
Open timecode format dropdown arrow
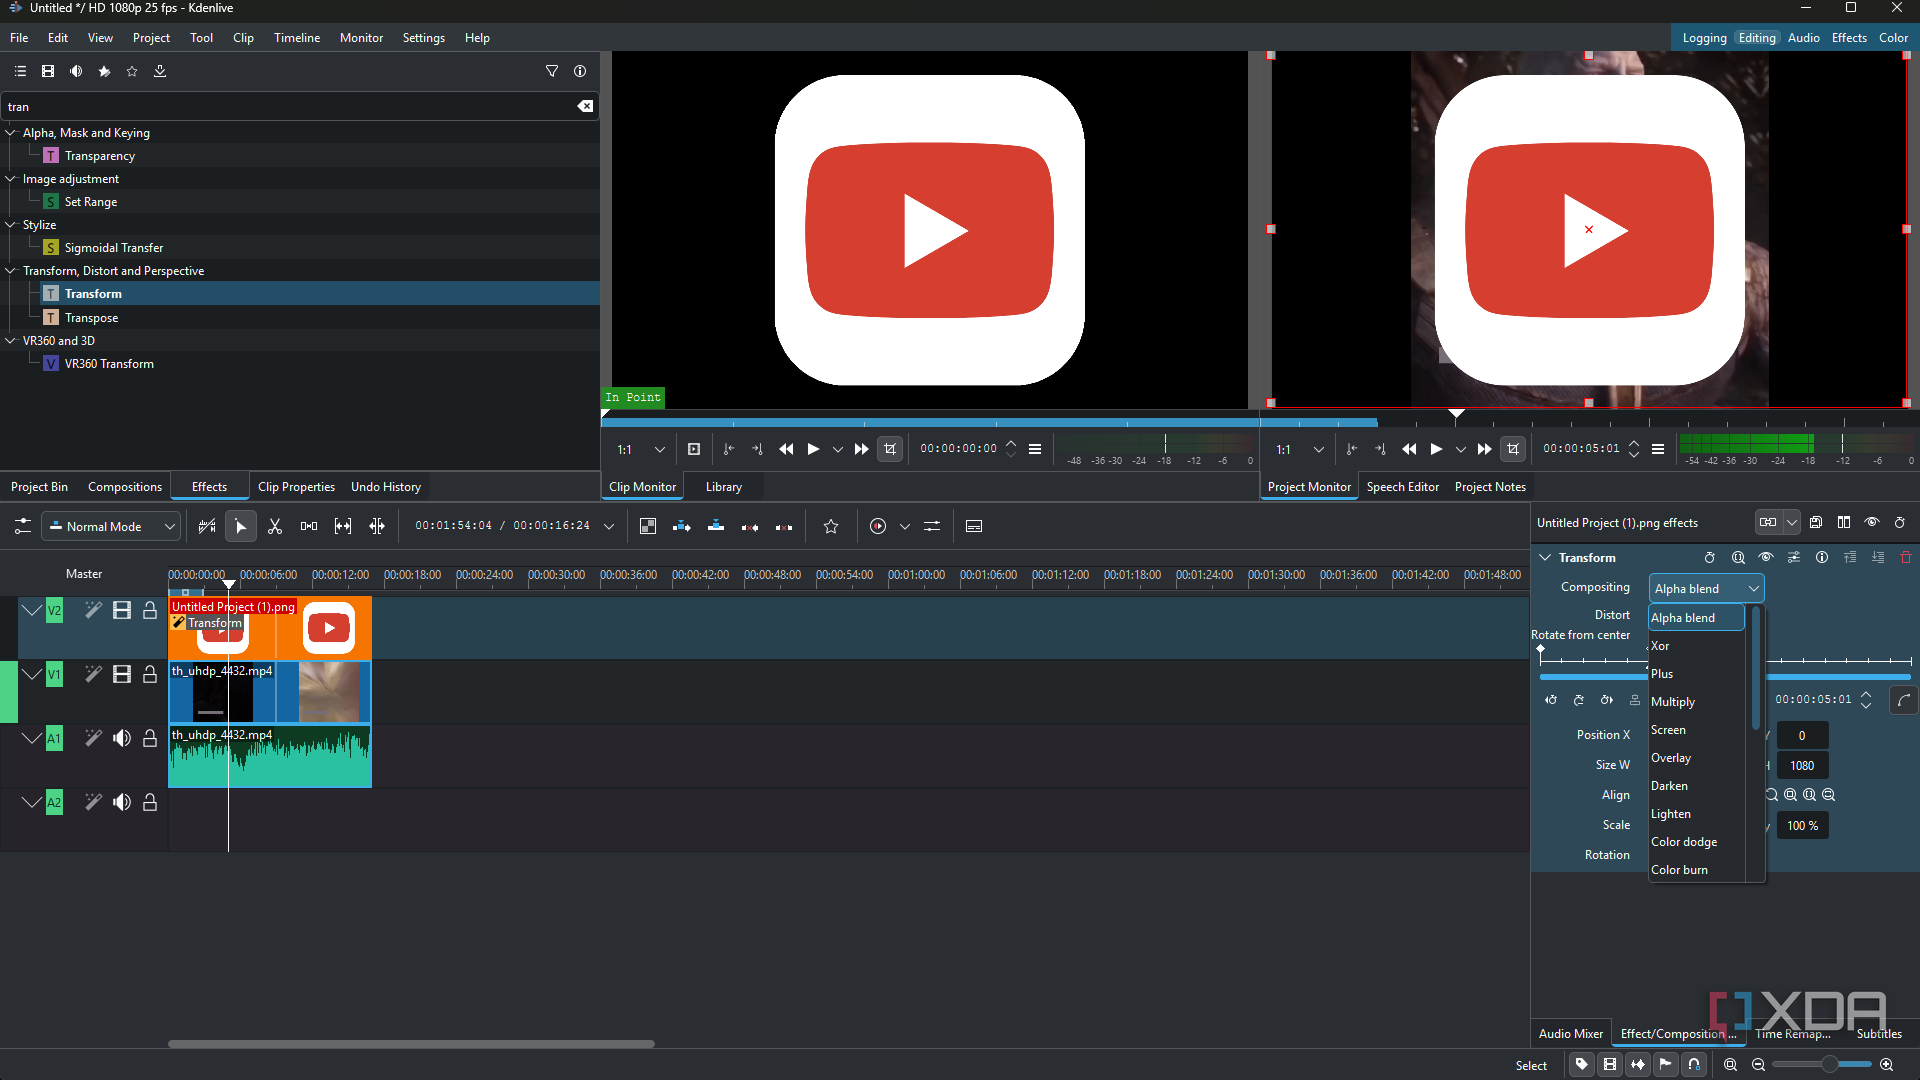coord(608,526)
